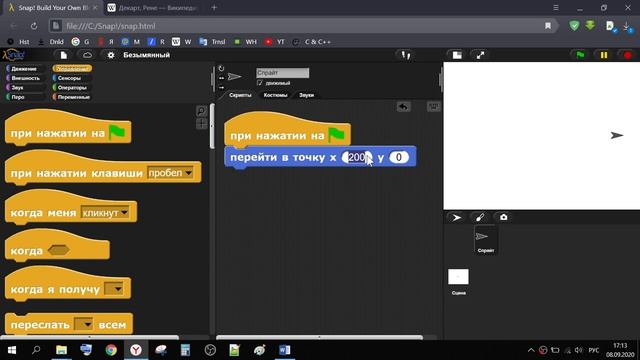Open Windows taskbar search
Screen dimensions: 640x360
[x=36, y=350]
